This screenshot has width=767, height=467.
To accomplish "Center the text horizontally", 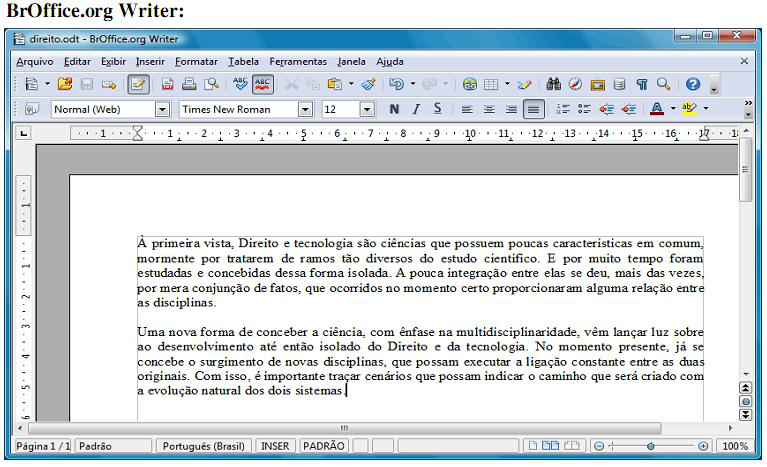I will 489,110.
